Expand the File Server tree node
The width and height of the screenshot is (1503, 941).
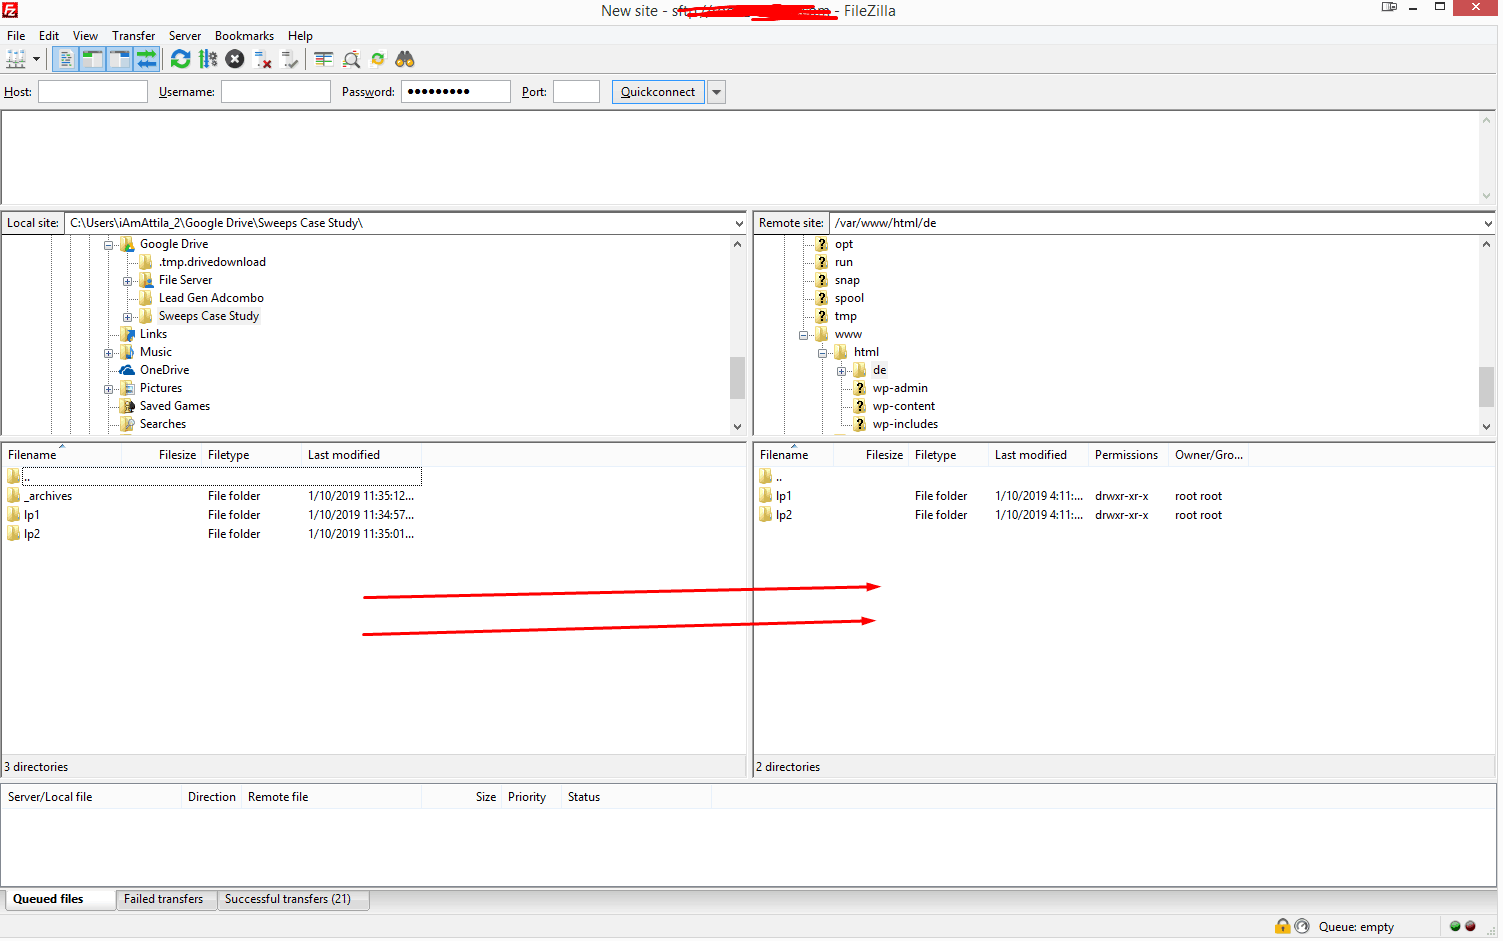click(x=127, y=281)
